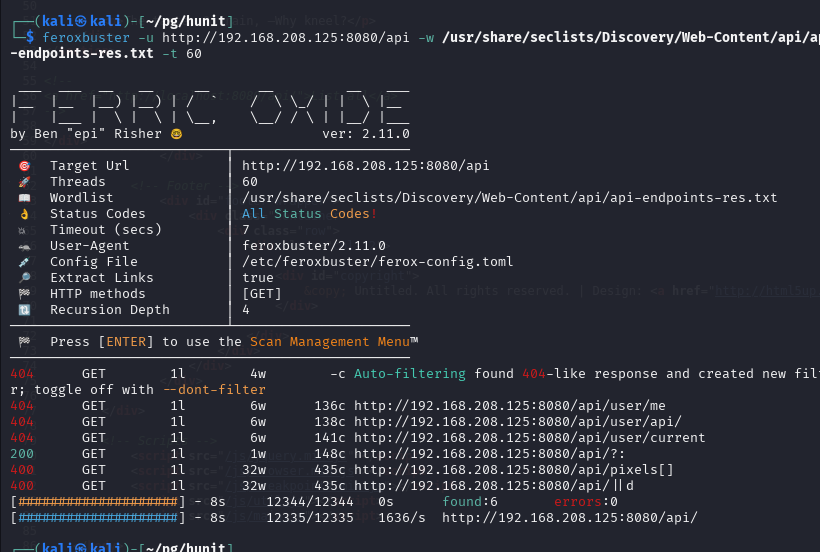820x552 pixels.
Task: Click the flag icon beside Press [ENTER] line
Action: pyautogui.click(x=25, y=342)
